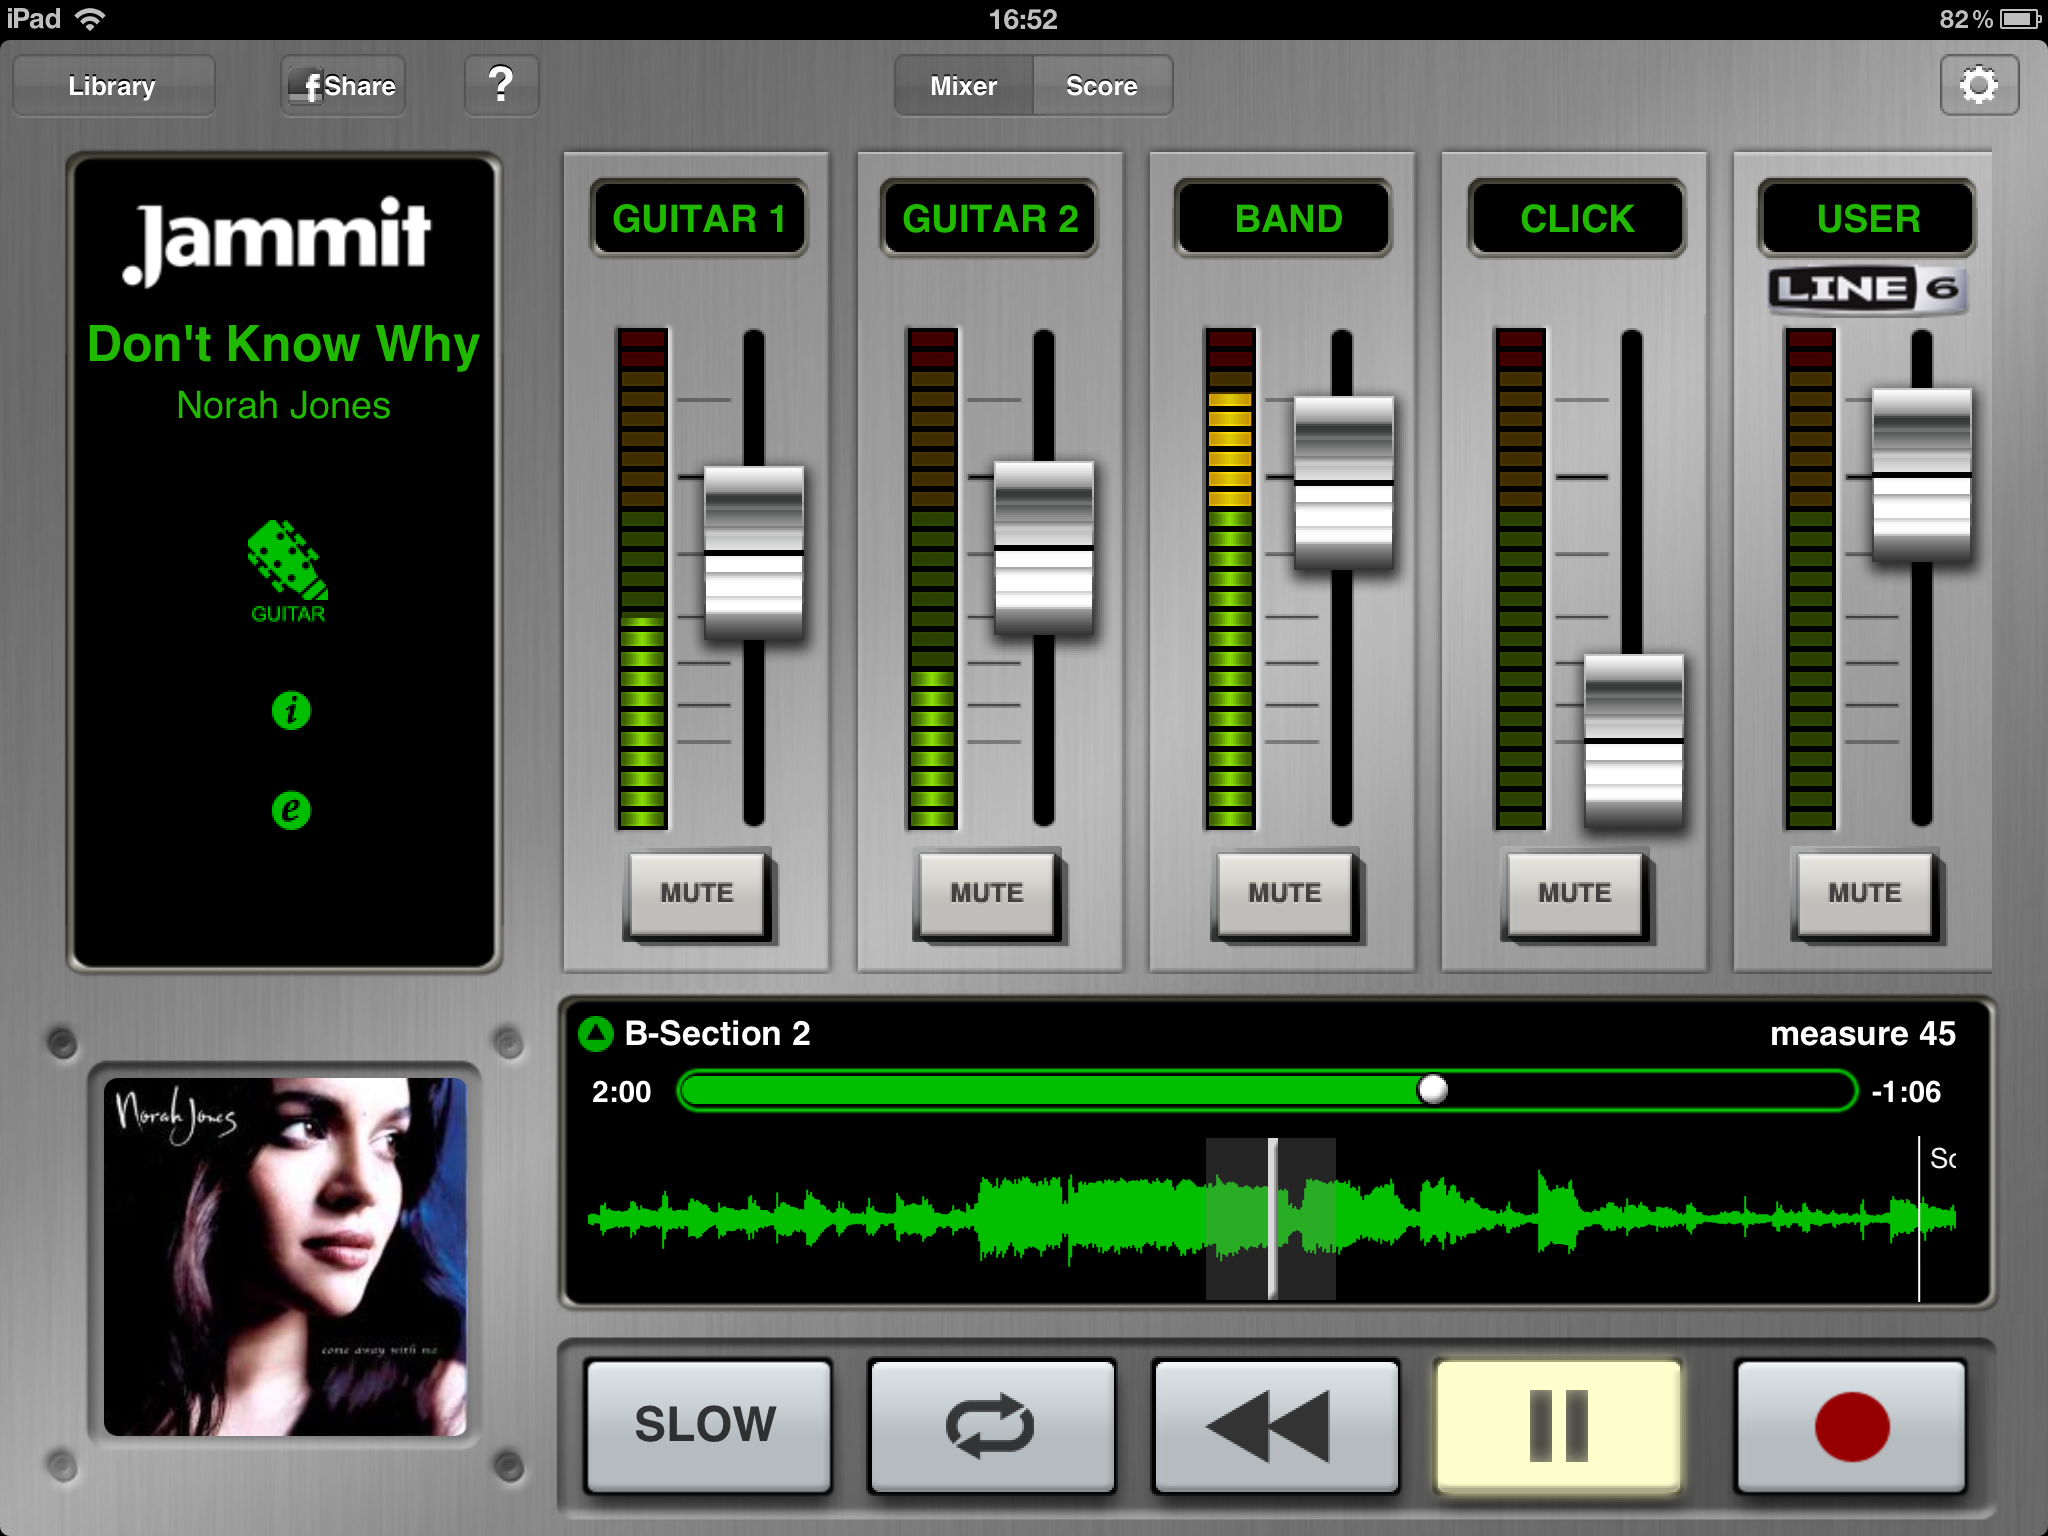This screenshot has height=1536, width=2048.
Task: Tap the USER channel label
Action: pos(1868,218)
